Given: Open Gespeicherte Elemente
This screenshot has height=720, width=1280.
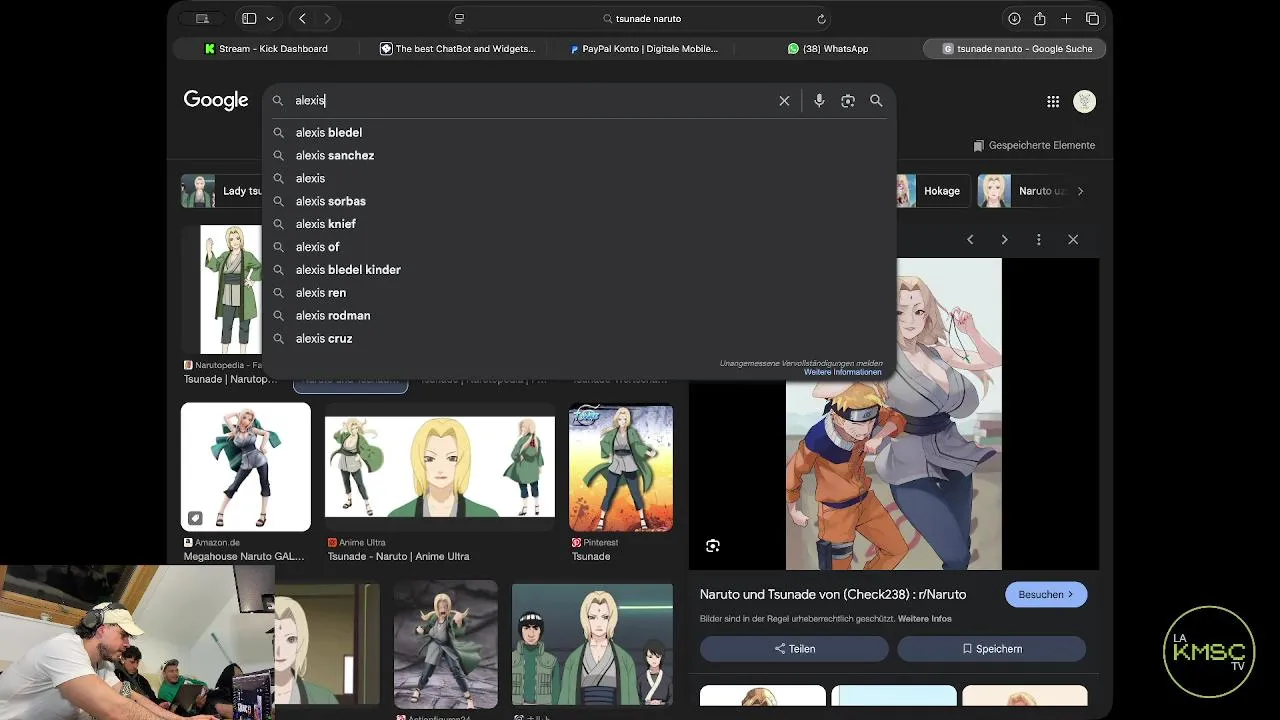Looking at the screenshot, I should click(x=1034, y=145).
